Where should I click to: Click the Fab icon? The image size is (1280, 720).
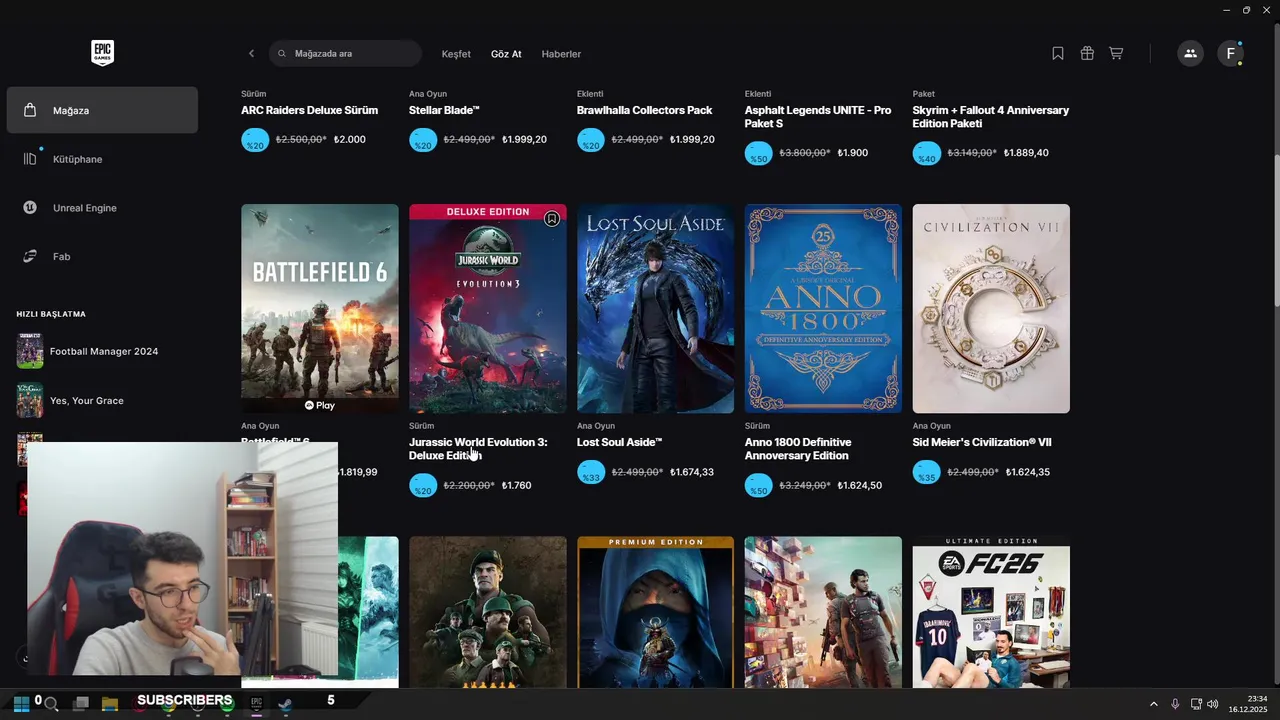coord(30,257)
